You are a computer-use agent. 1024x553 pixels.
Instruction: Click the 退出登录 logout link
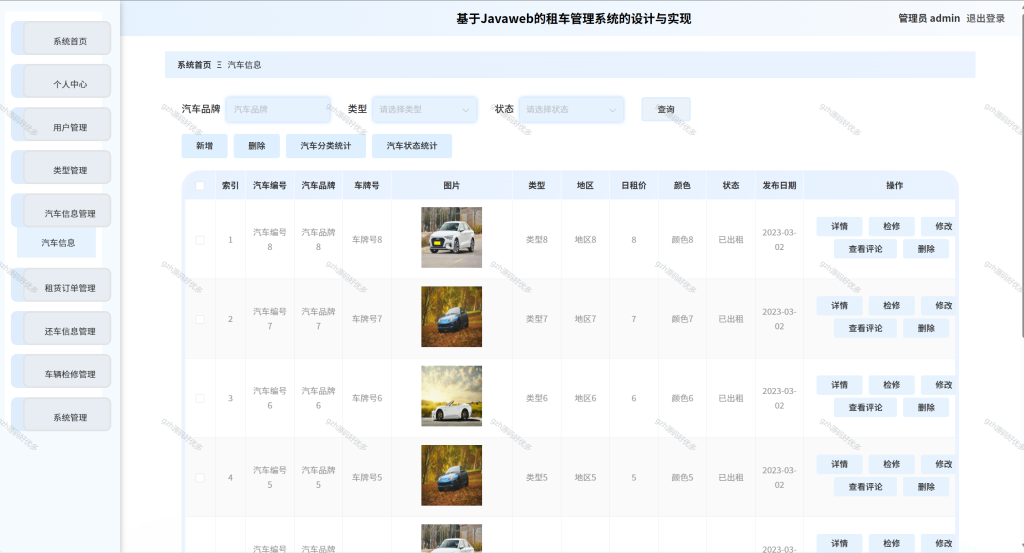985,18
